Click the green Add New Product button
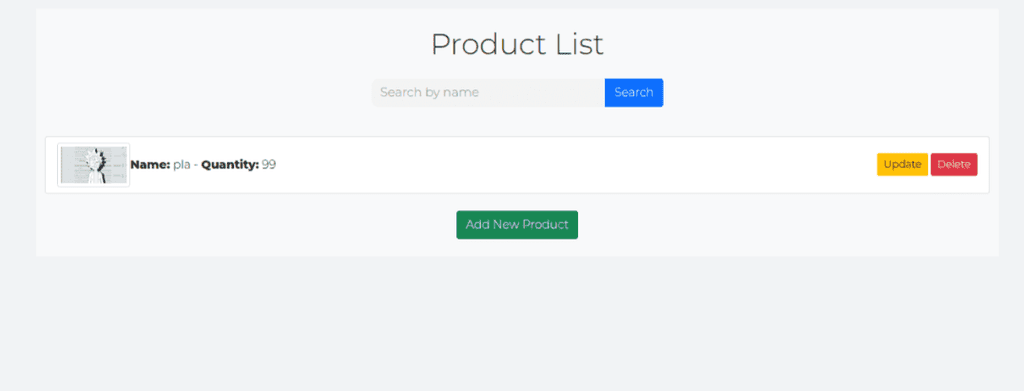 pyautogui.click(x=517, y=225)
